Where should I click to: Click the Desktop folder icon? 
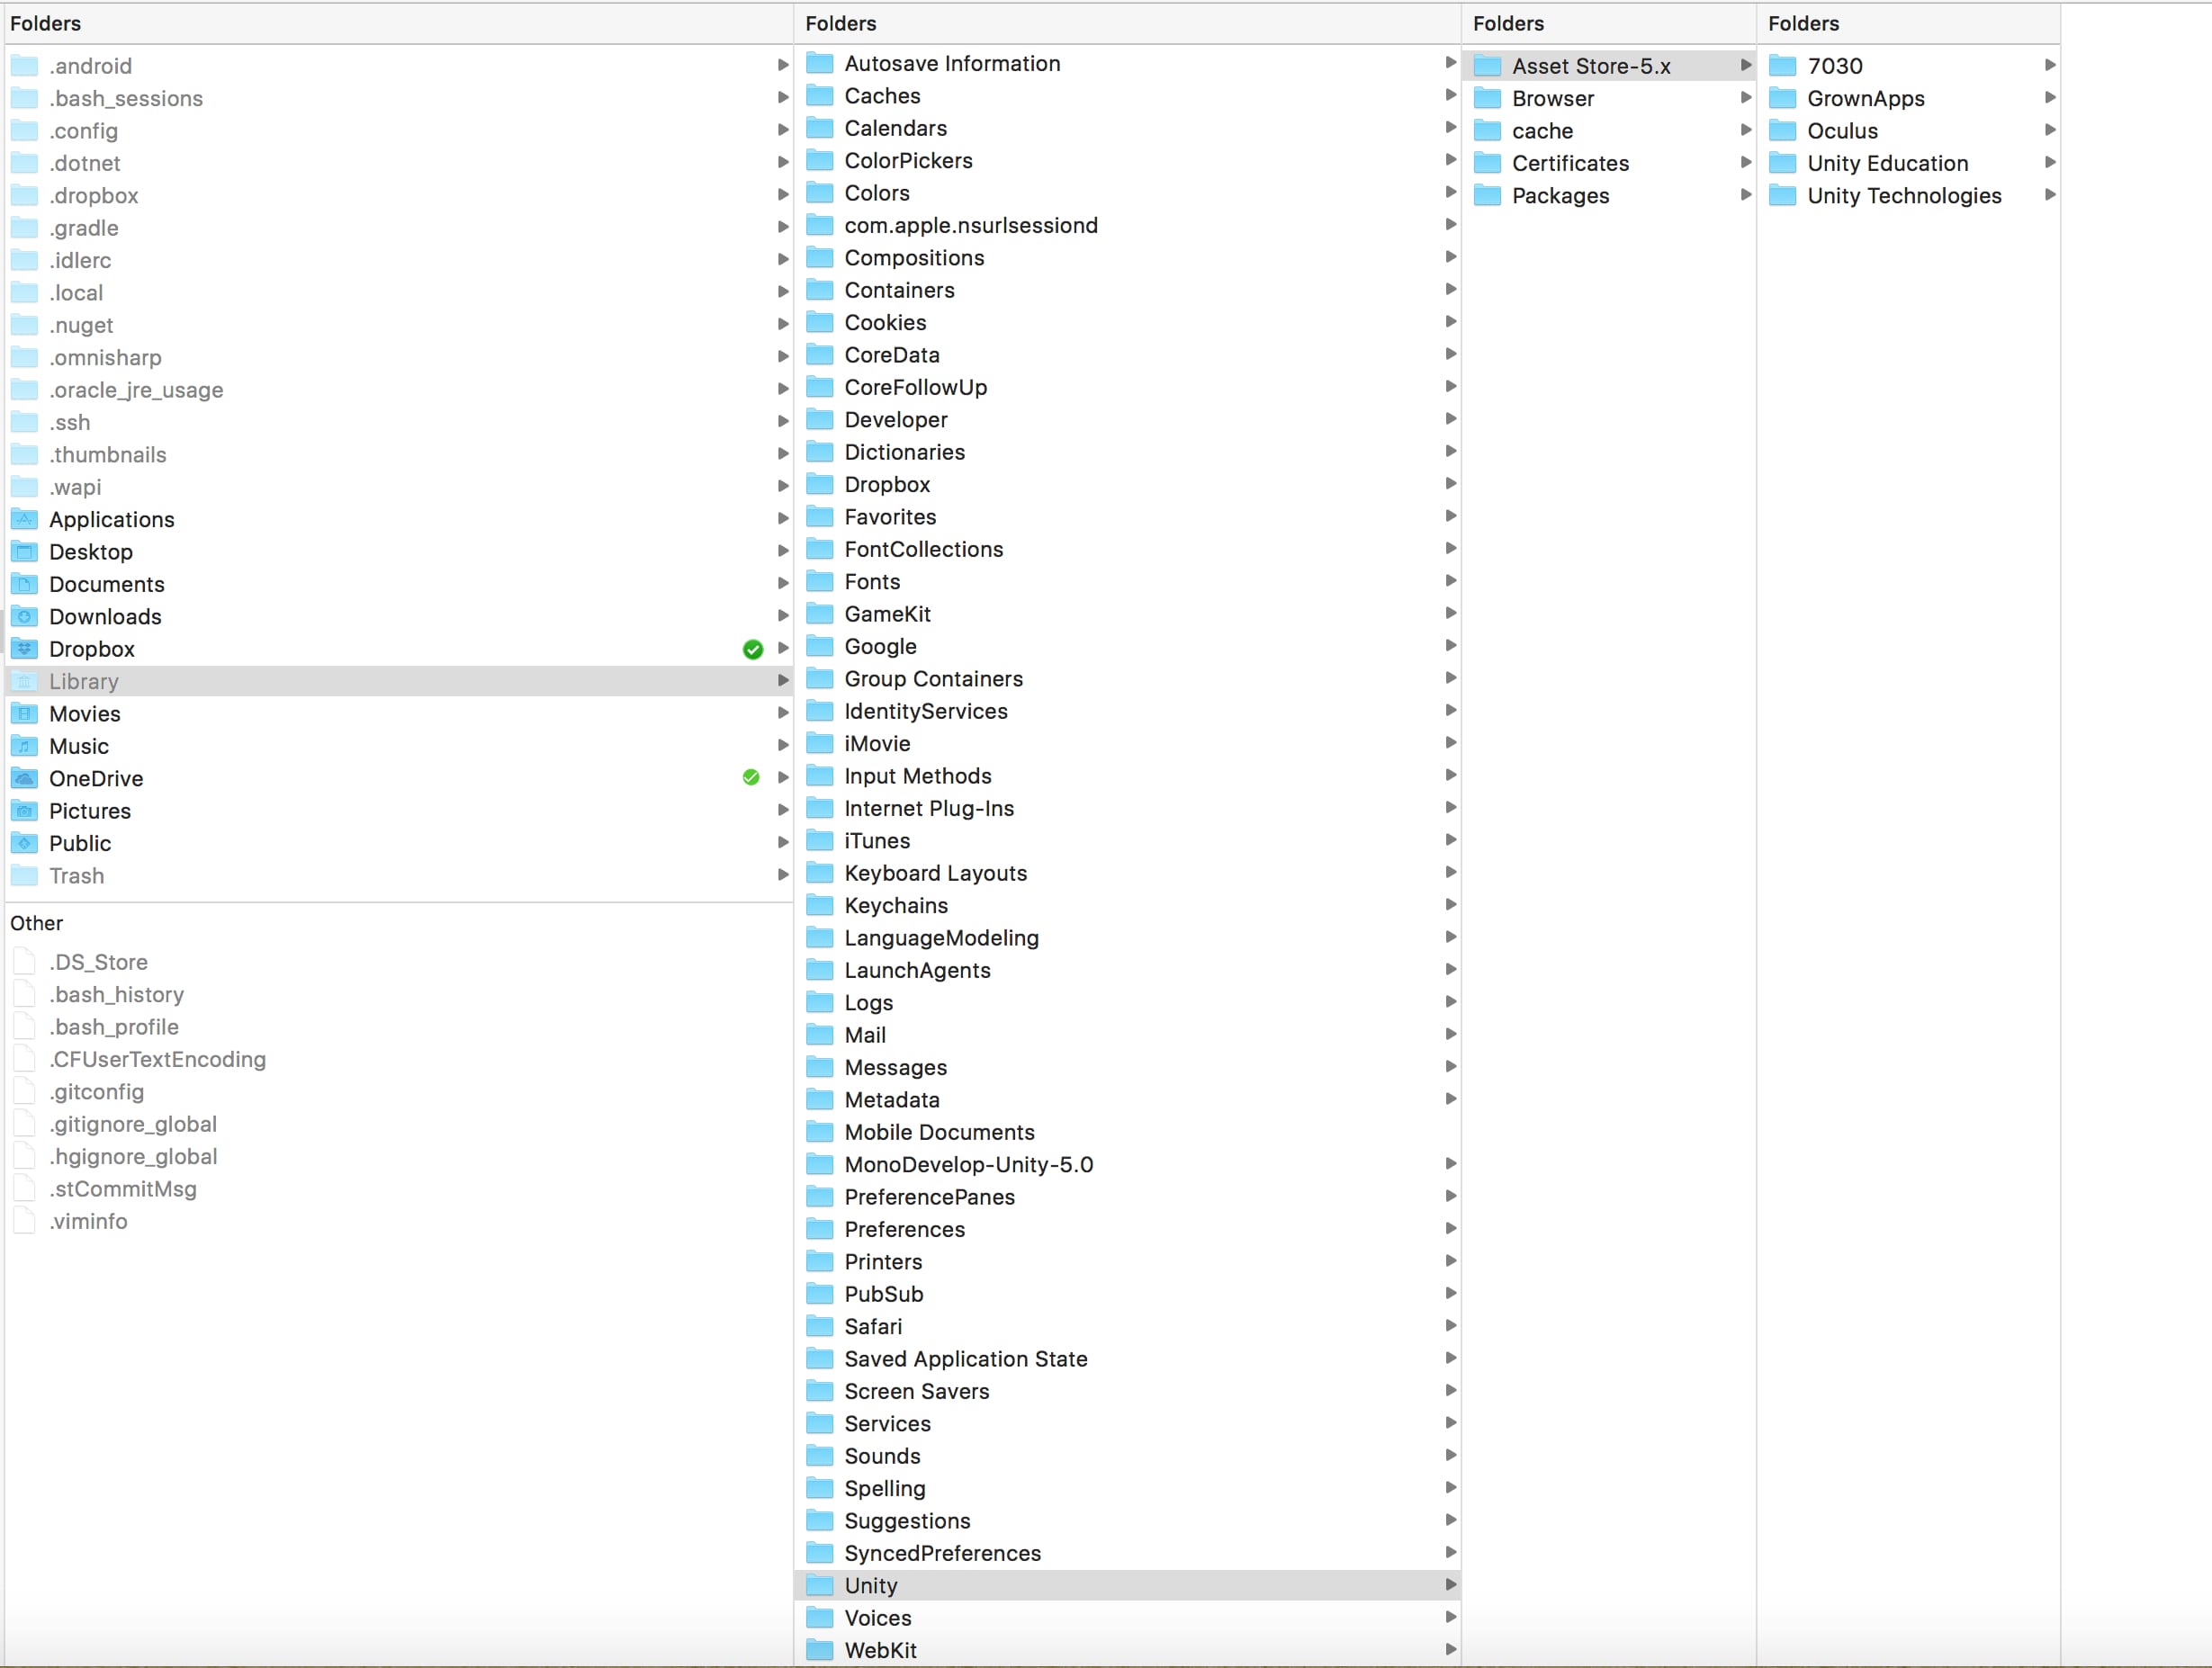[x=24, y=551]
